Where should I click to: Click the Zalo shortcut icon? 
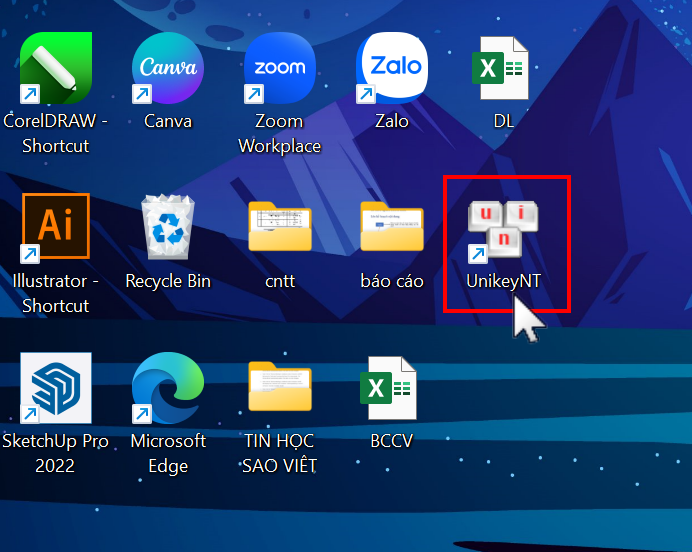tap(392, 68)
